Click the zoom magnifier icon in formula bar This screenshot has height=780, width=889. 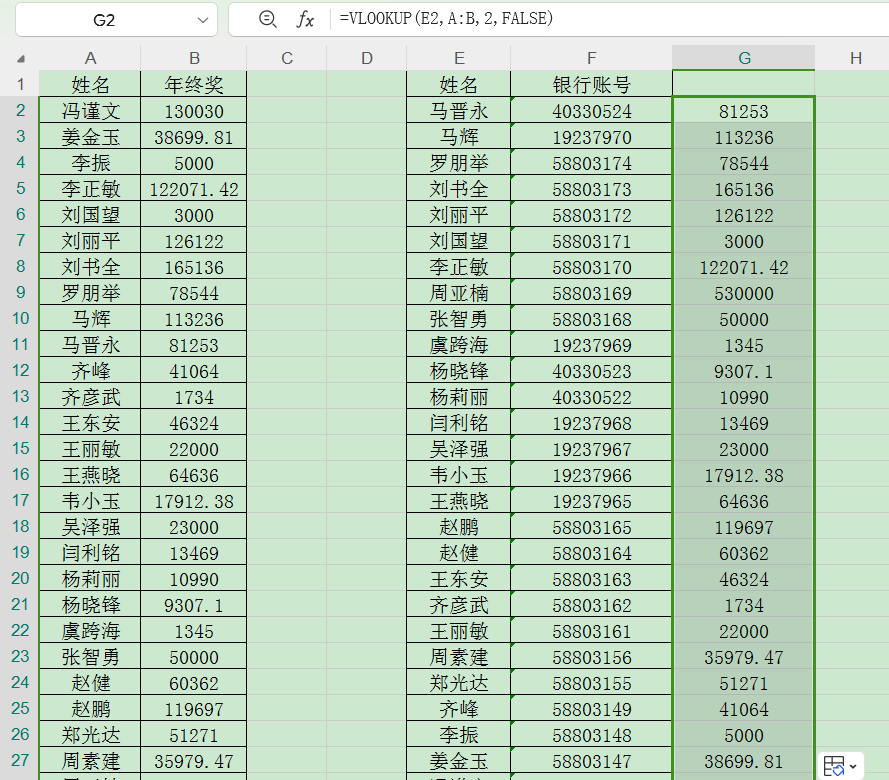[267, 19]
